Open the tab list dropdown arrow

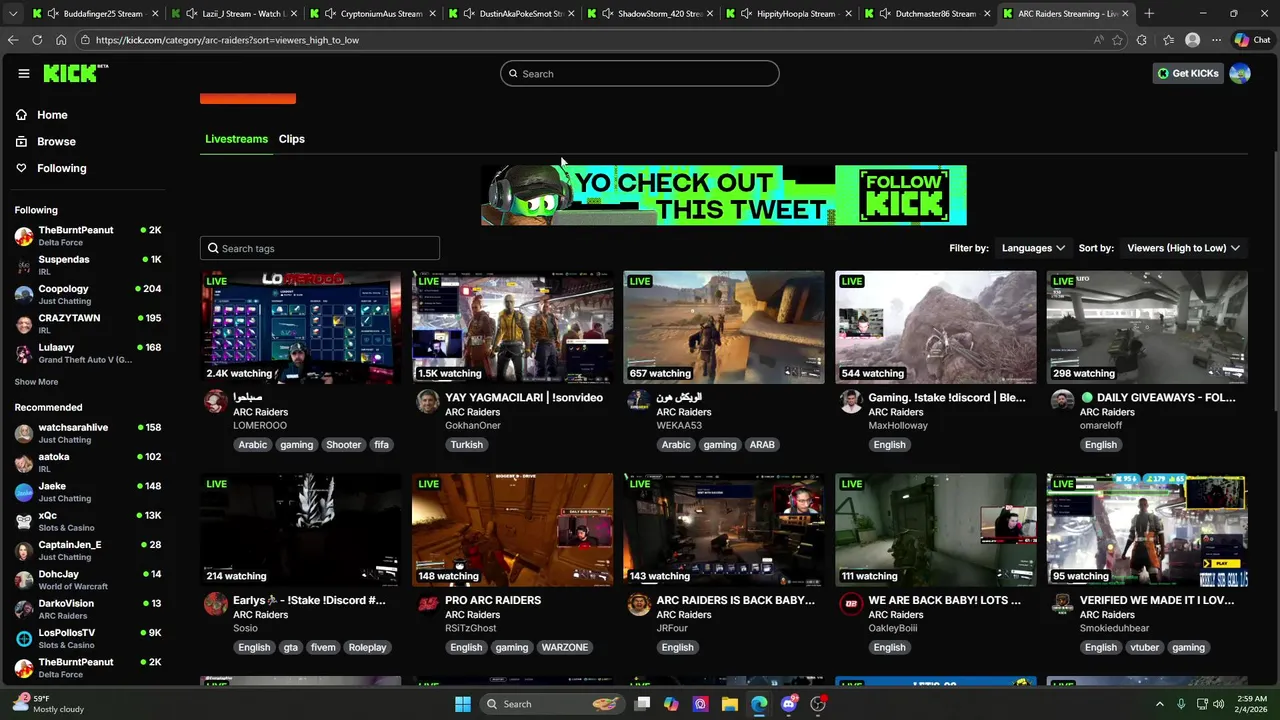pos(12,14)
